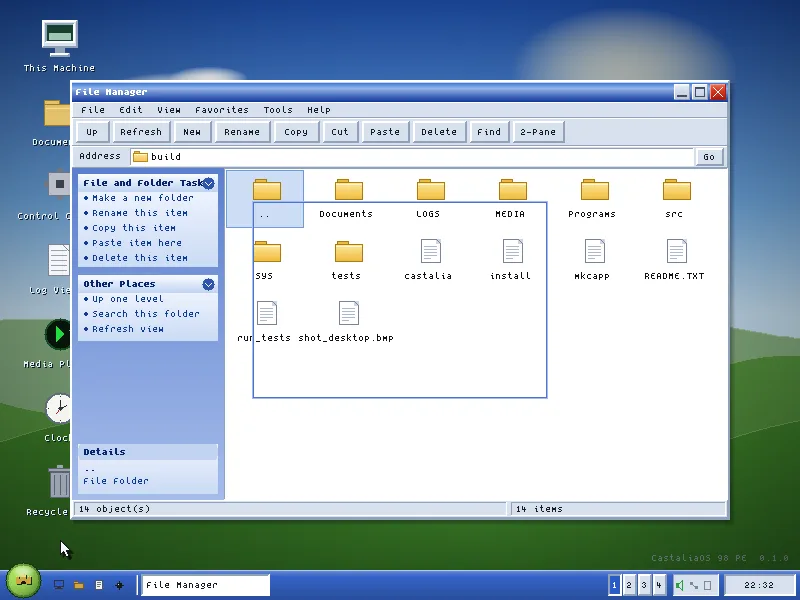Open the Edit menu
This screenshot has height=600, width=800.
131,110
